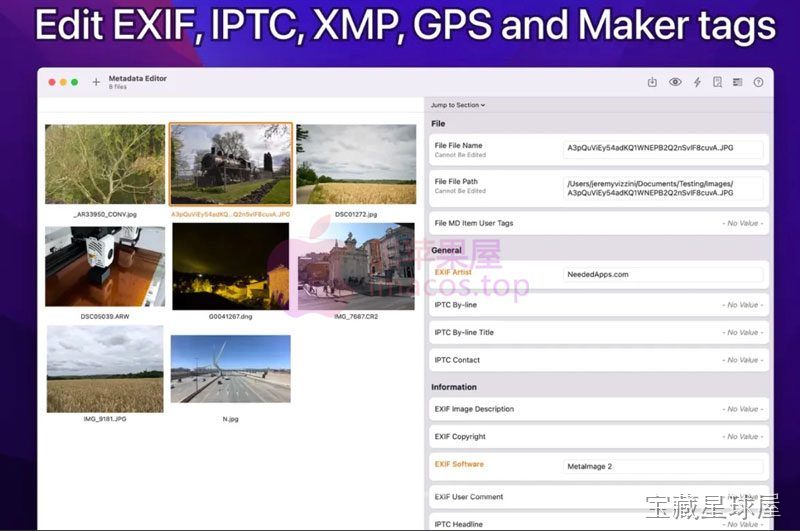The width and height of the screenshot is (800, 531).
Task: Click the green zoom window button
Action: coord(74,82)
